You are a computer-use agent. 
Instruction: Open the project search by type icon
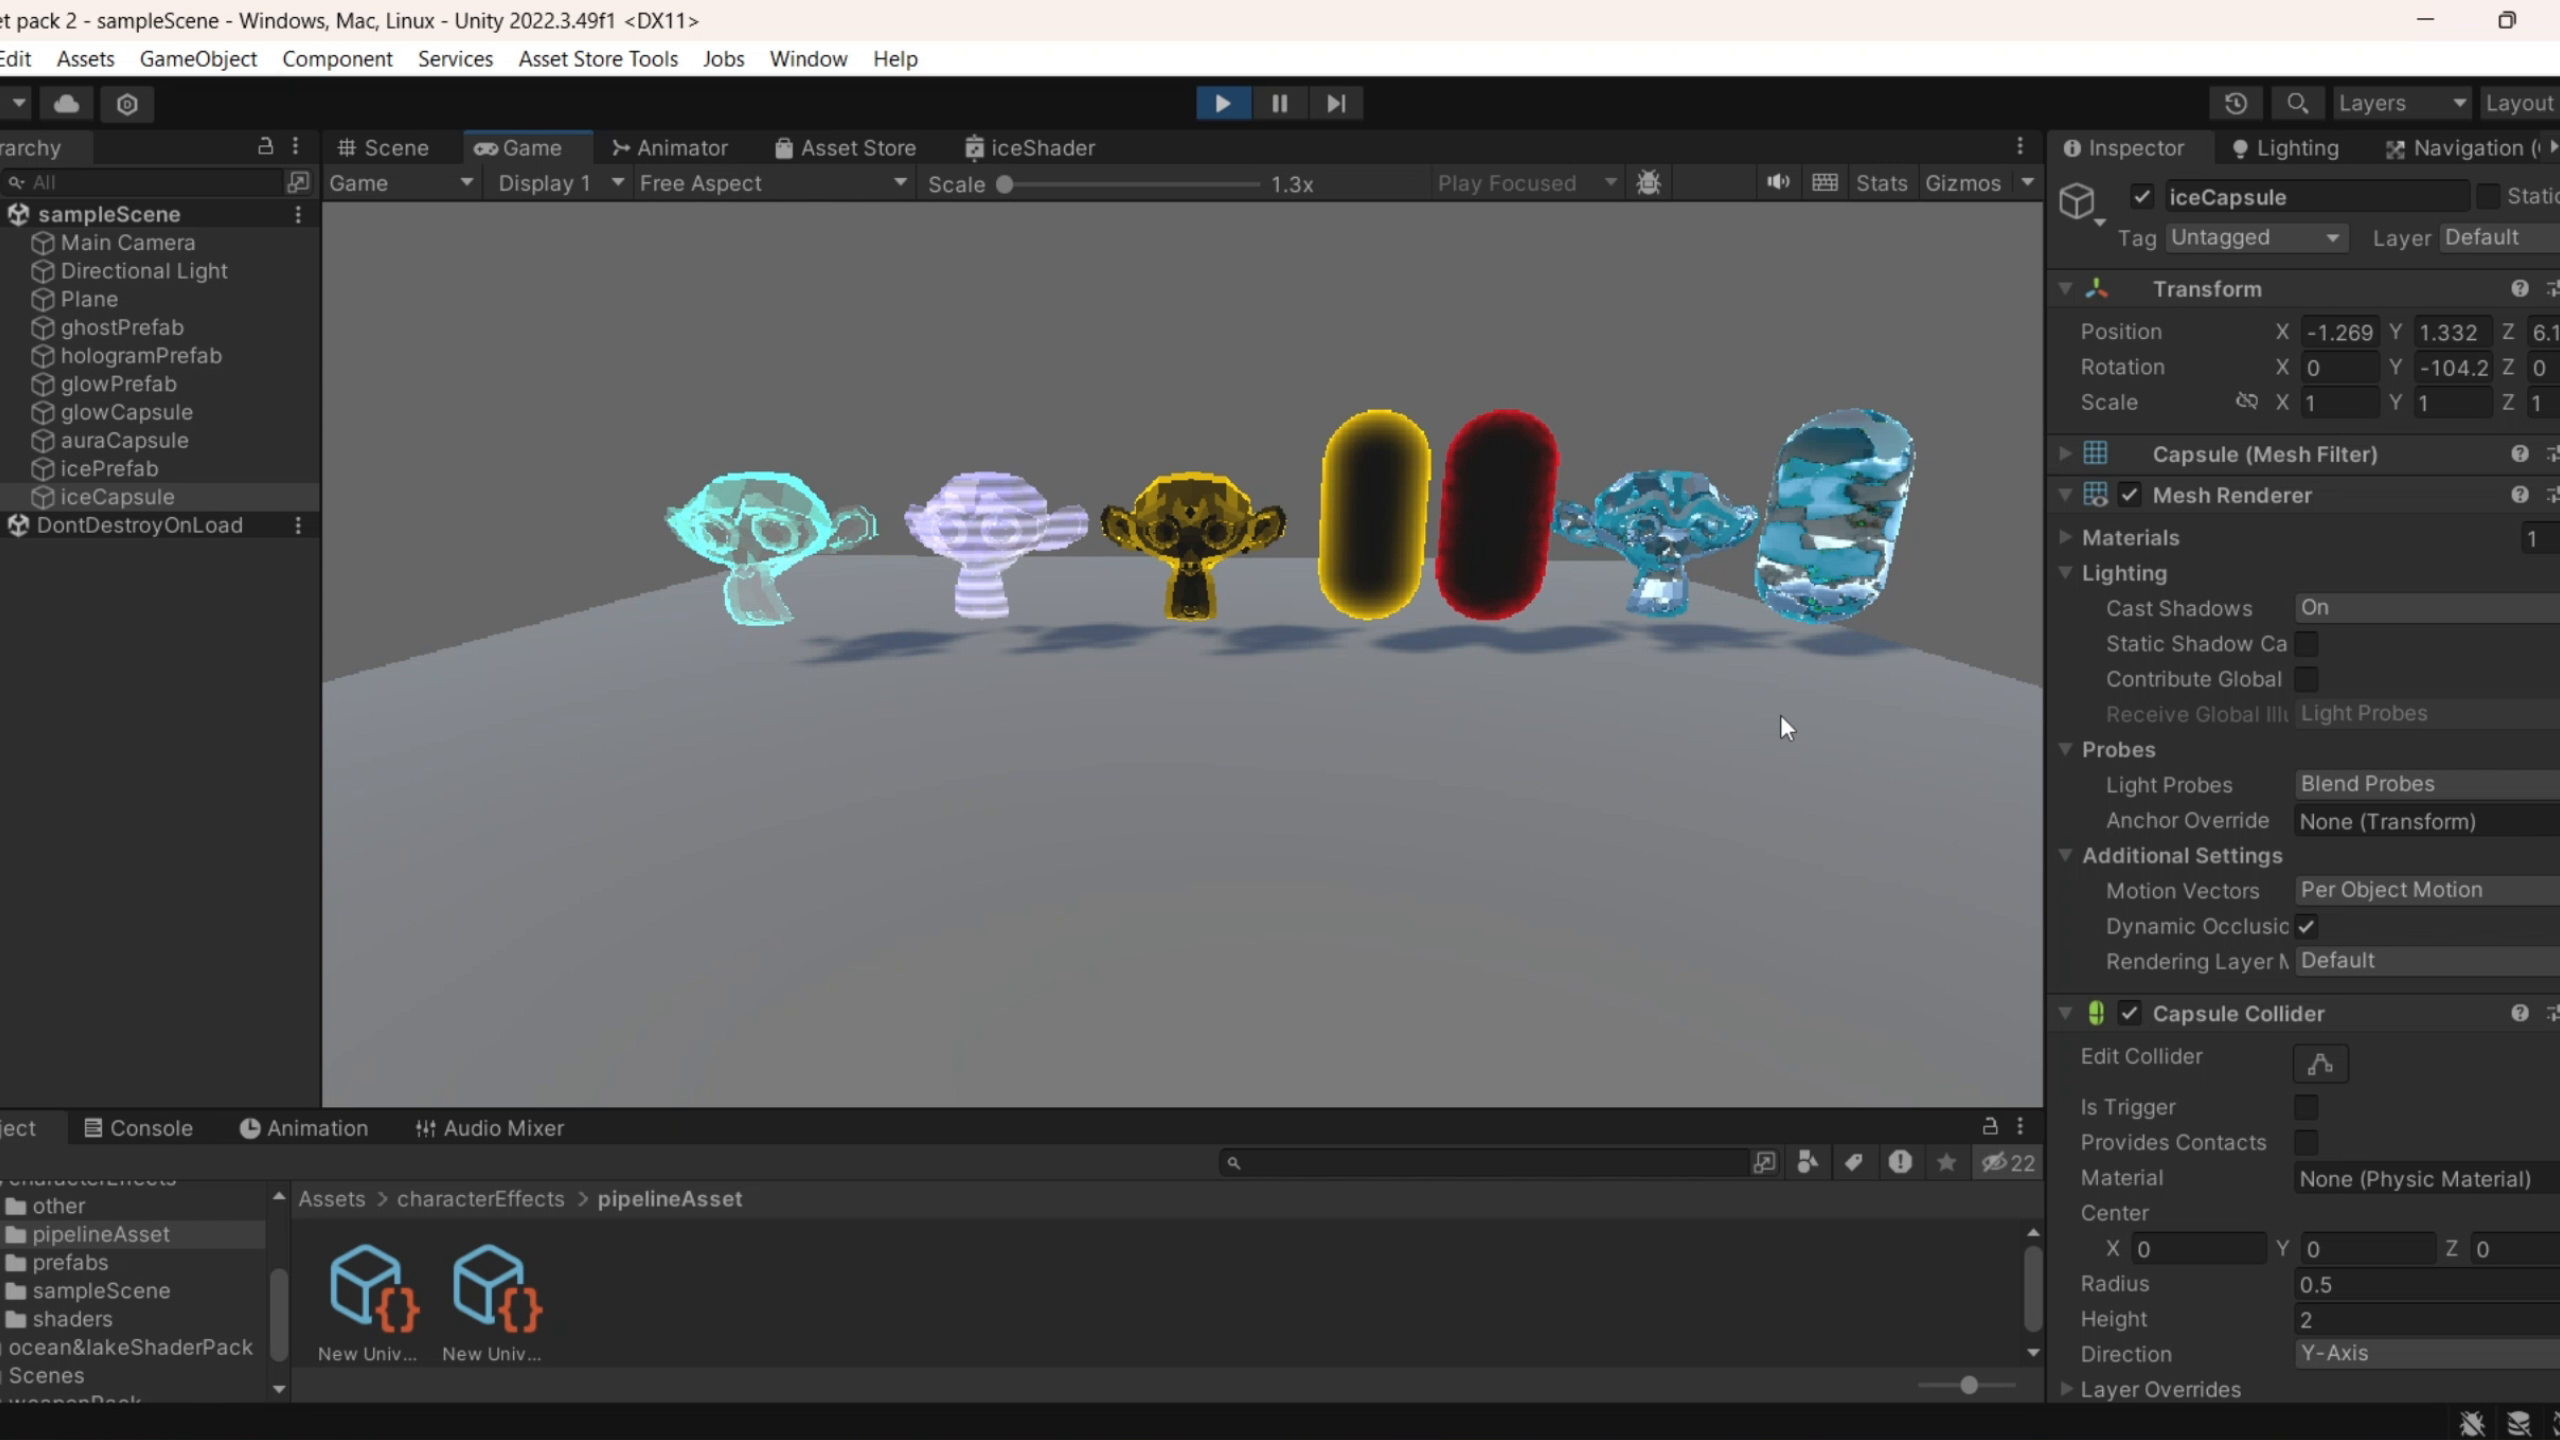click(1807, 1162)
